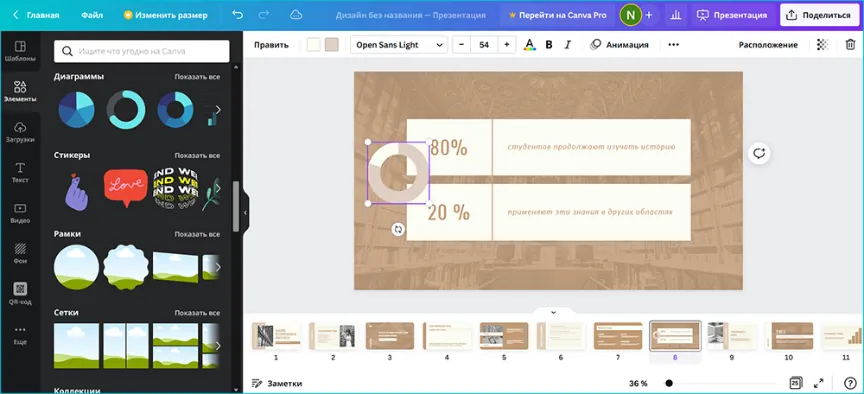Expand stickers row with right chevron
This screenshot has height=394, width=864.
point(218,188)
